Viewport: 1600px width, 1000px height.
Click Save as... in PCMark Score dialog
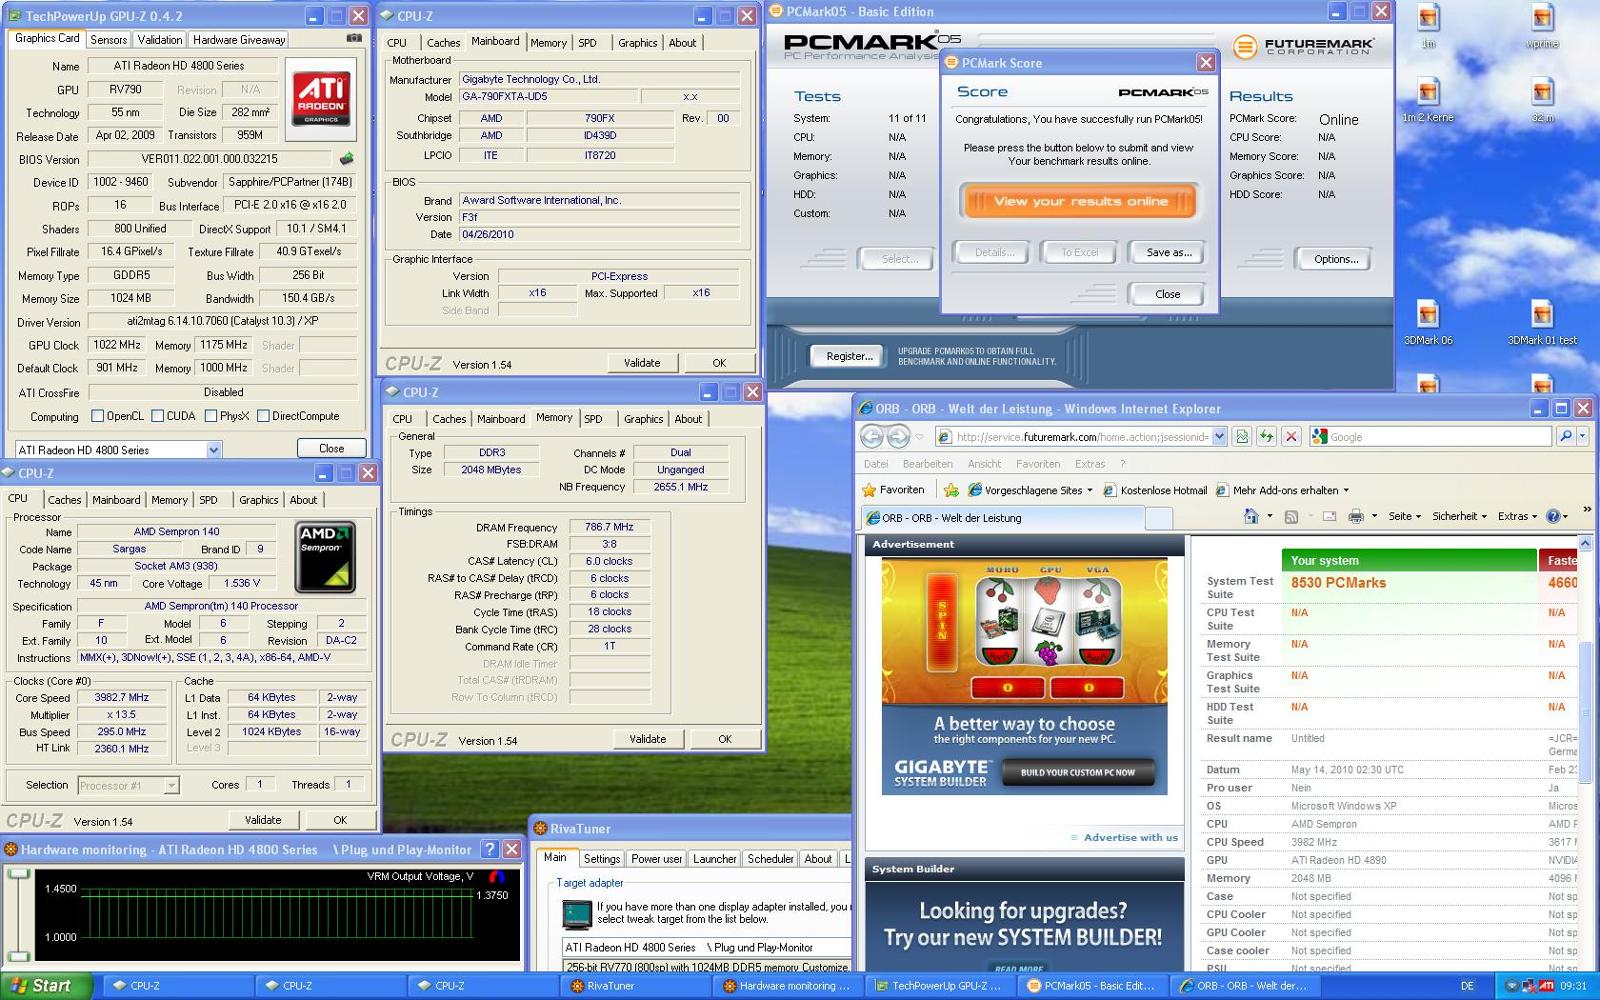click(x=1168, y=253)
